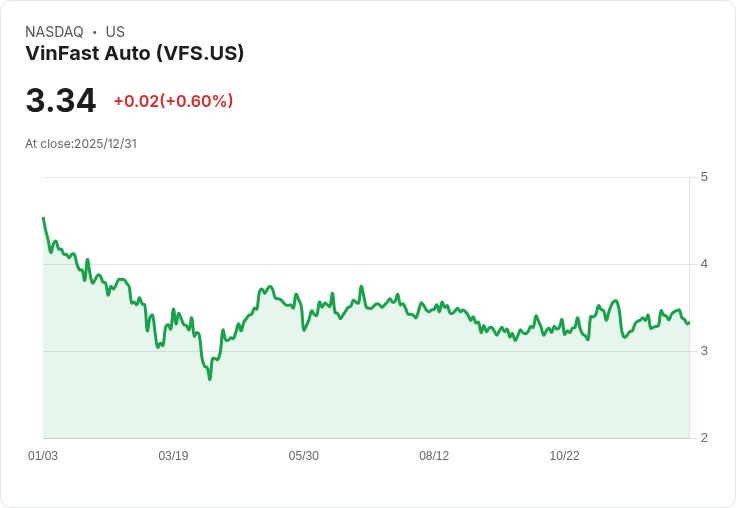
Task: Click the lowest dip of the price line
Action: click(210, 379)
